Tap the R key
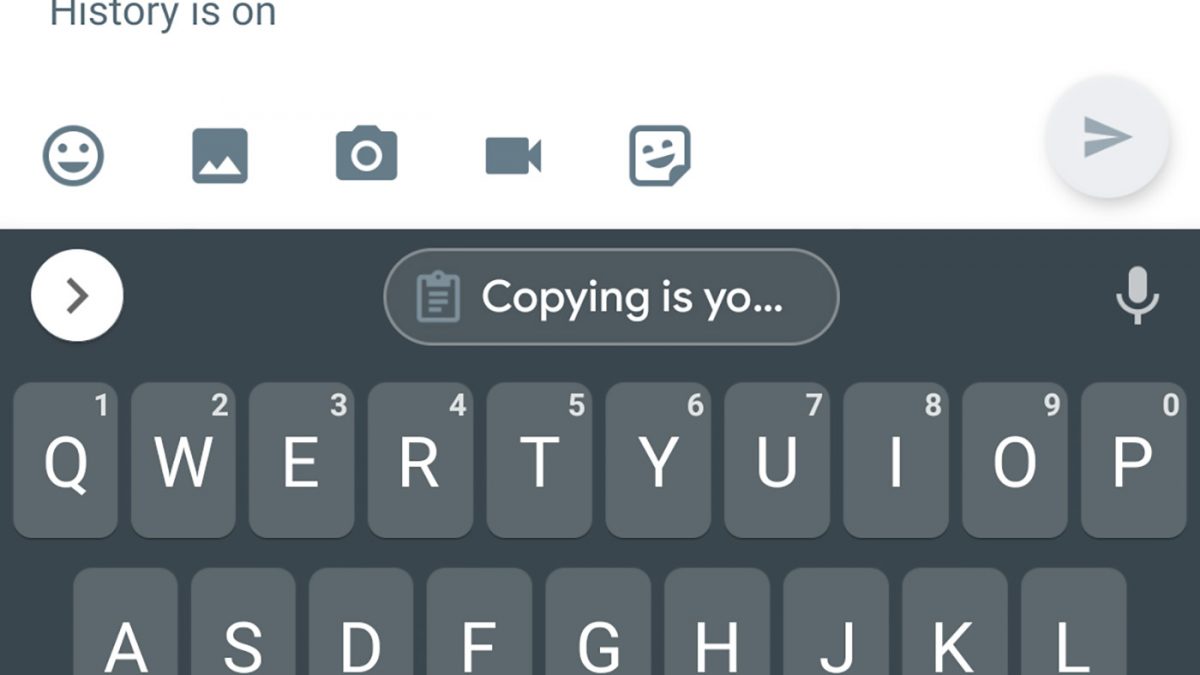Image resolution: width=1200 pixels, height=675 pixels. point(421,460)
